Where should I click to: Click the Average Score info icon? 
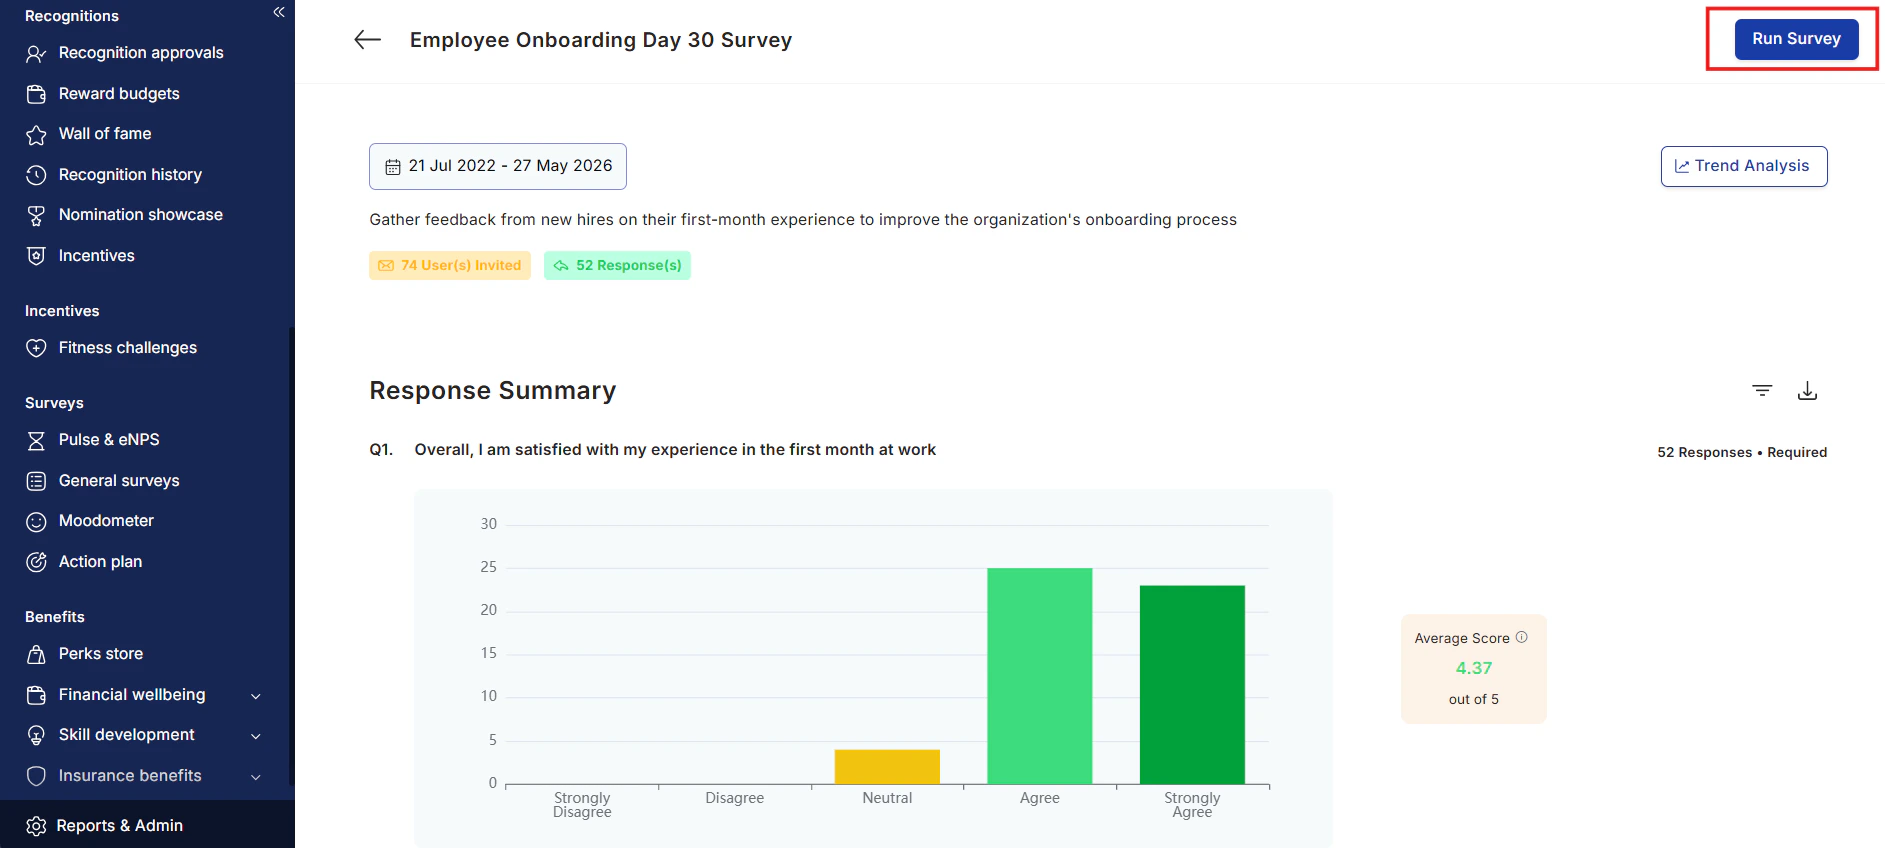[1521, 637]
